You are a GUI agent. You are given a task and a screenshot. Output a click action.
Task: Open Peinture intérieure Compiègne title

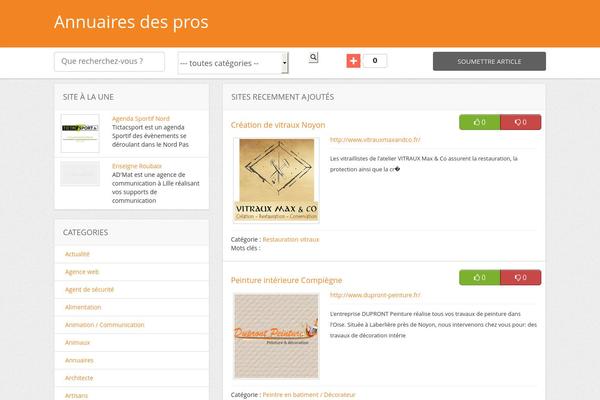point(286,280)
